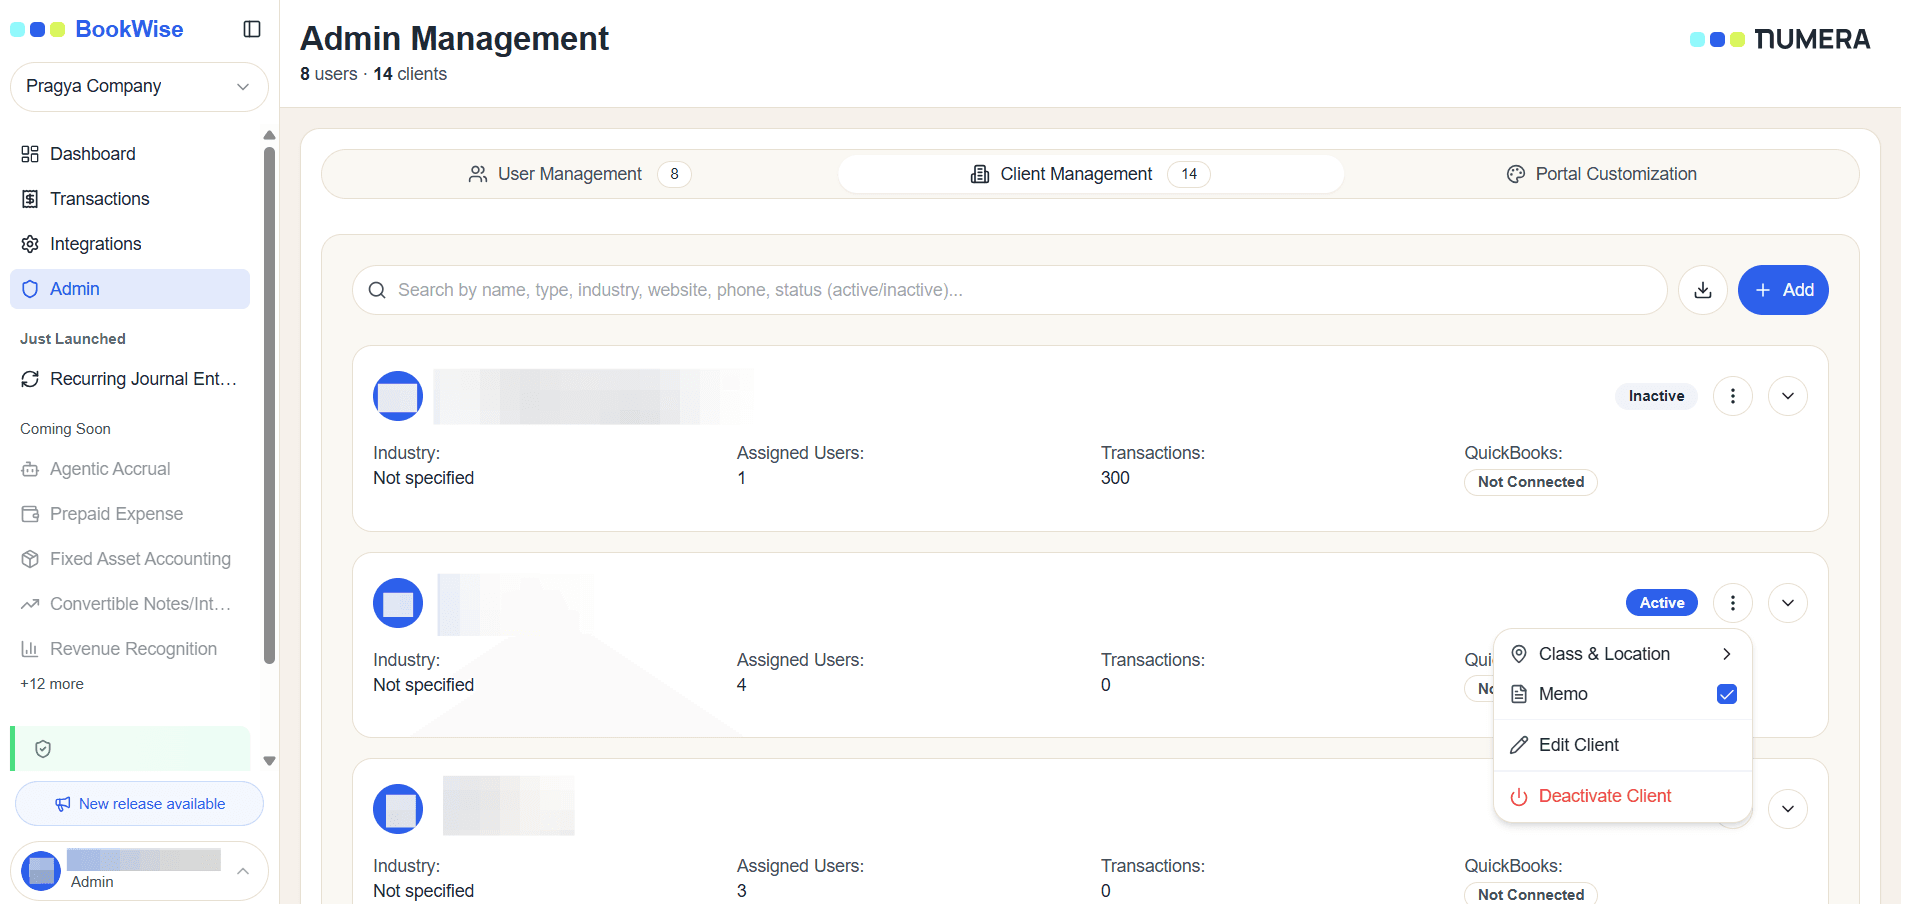The image size is (1920, 904).
Task: Open the Dashboard sidebar item
Action: point(130,154)
